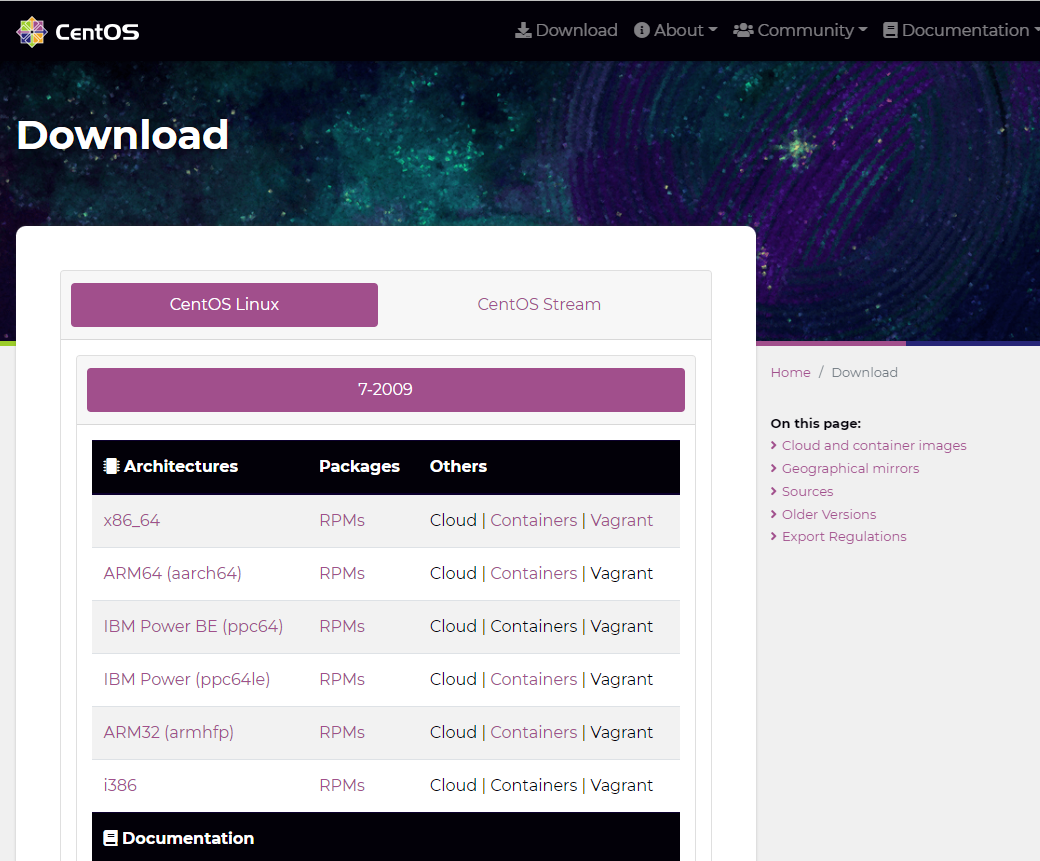Open Vagrant link in x86_64 row
This screenshot has height=861, width=1040.
click(x=621, y=521)
